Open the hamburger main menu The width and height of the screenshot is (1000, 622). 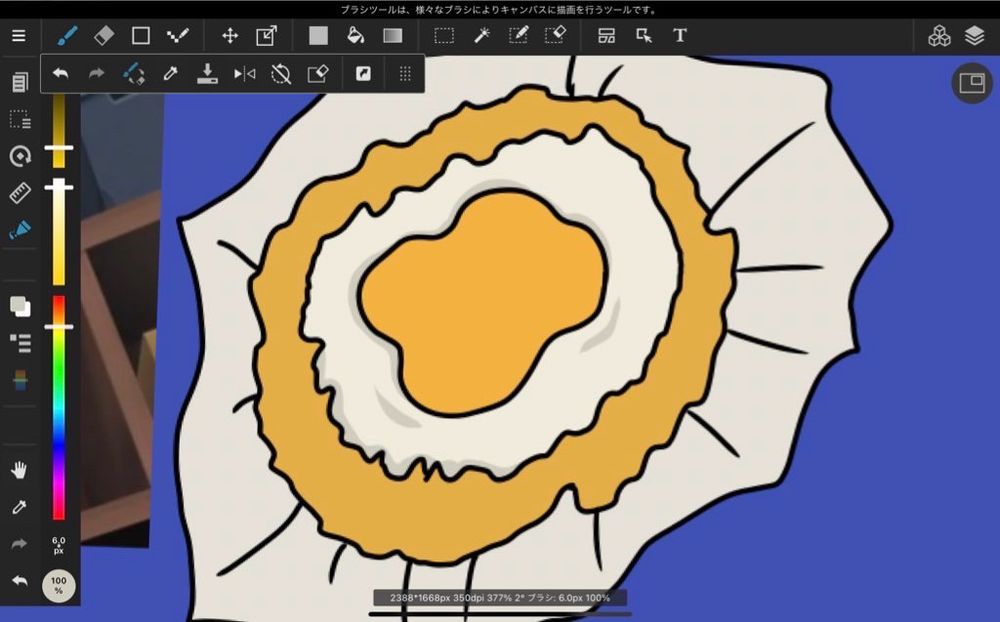pyautogui.click(x=19, y=36)
